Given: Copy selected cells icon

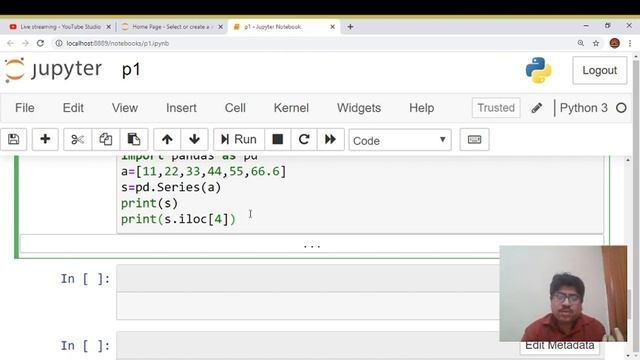Looking at the screenshot, I should (106, 140).
